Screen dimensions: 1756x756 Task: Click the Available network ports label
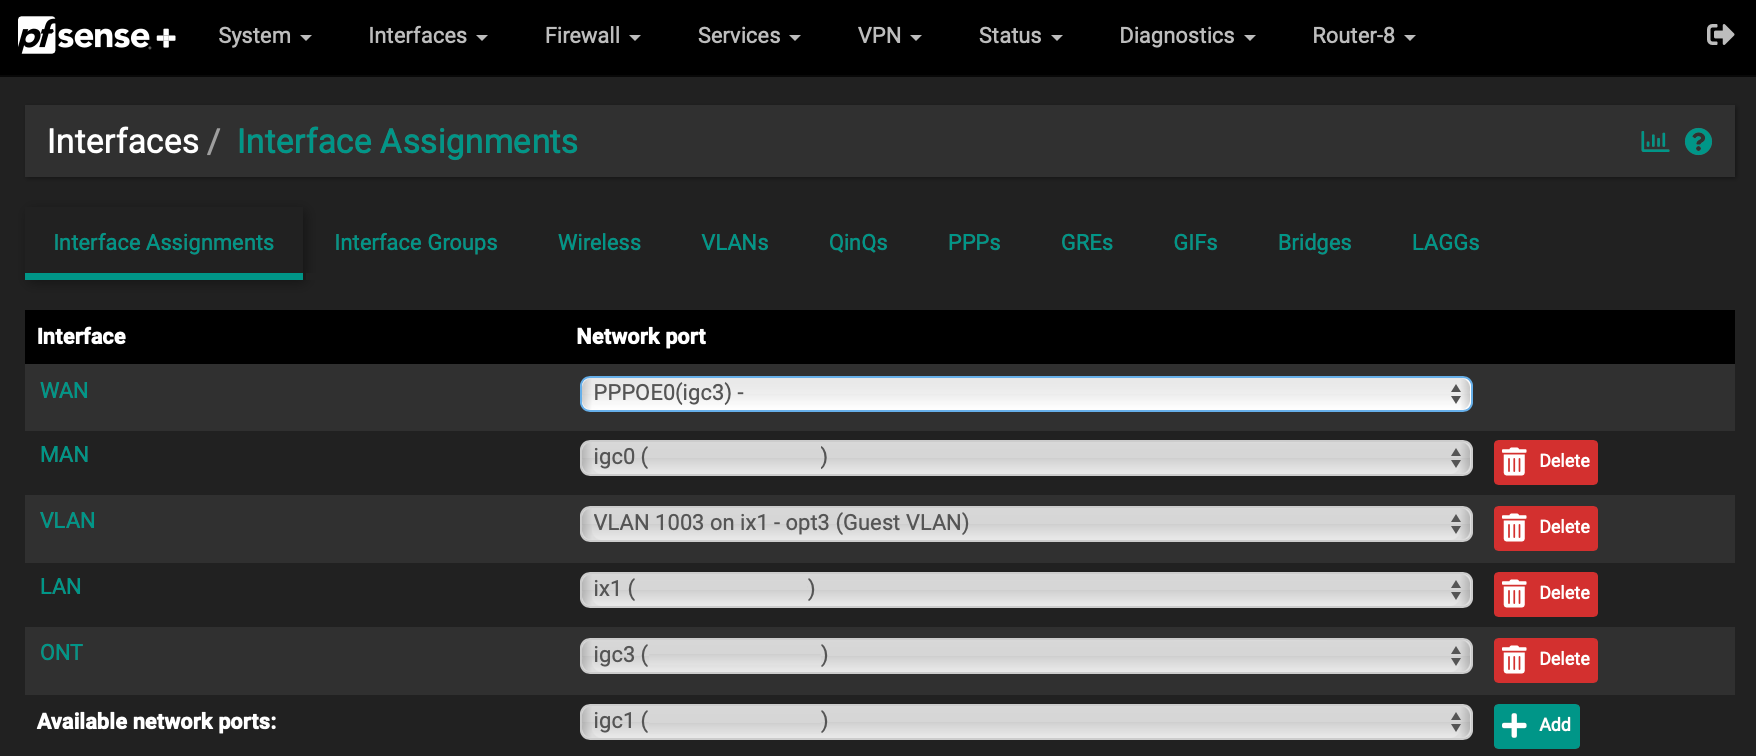point(157,722)
